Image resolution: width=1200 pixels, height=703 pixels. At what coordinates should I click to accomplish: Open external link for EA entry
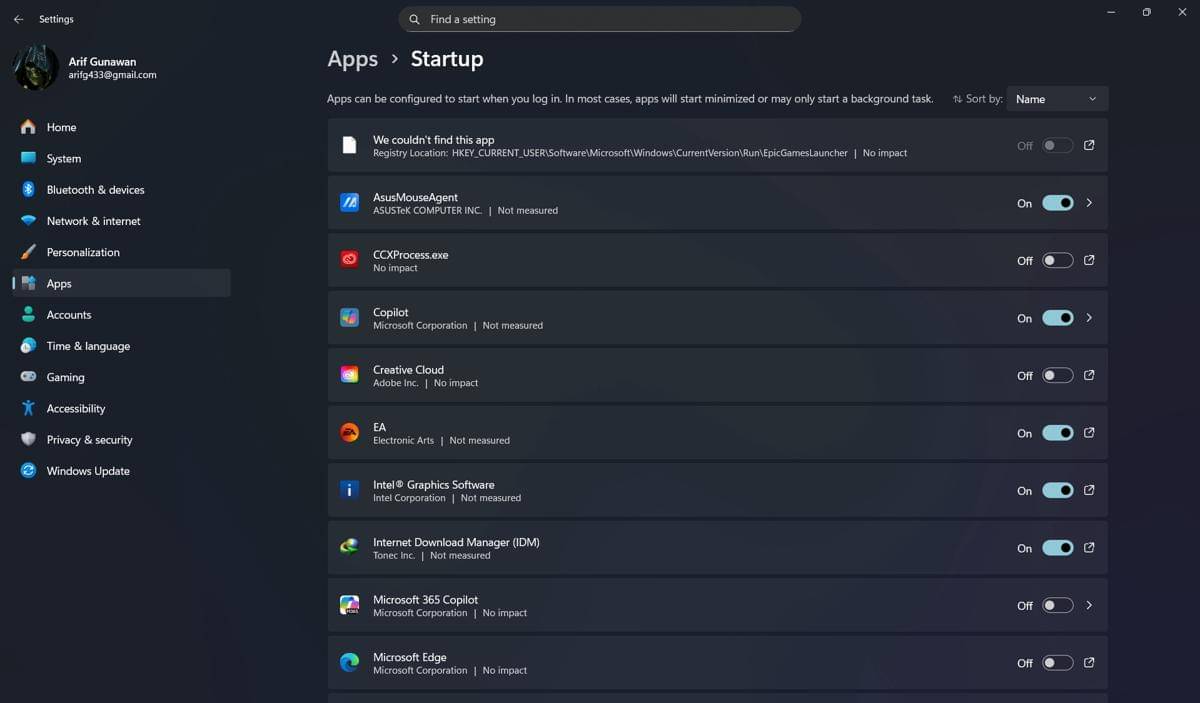(1089, 433)
